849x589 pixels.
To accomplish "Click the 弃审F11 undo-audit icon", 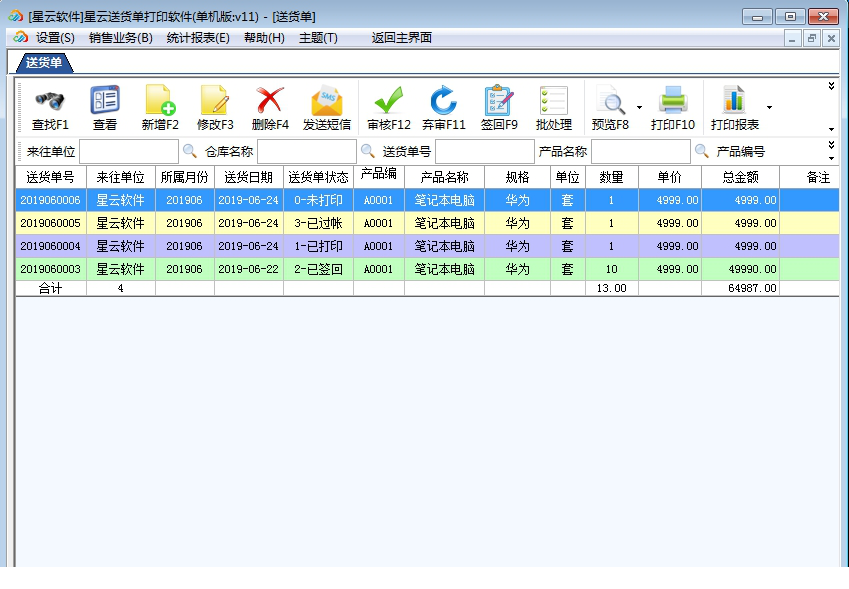I will coord(444,100).
